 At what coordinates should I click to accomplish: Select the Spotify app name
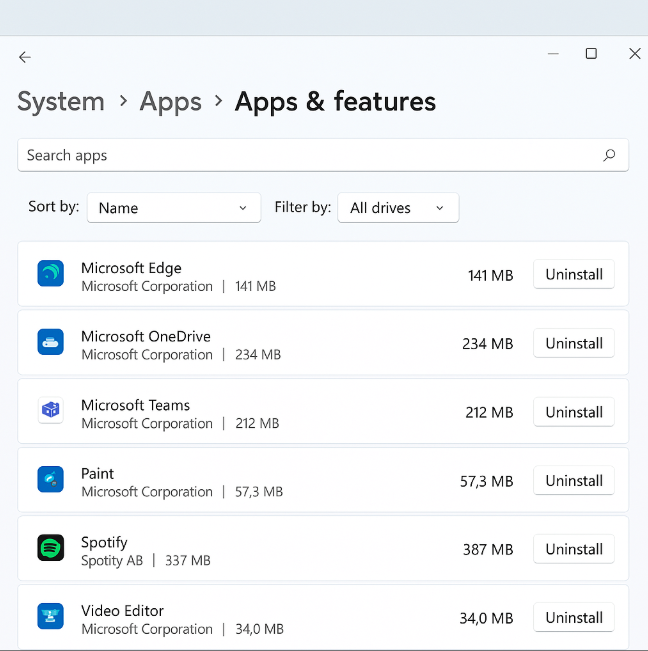(104, 543)
